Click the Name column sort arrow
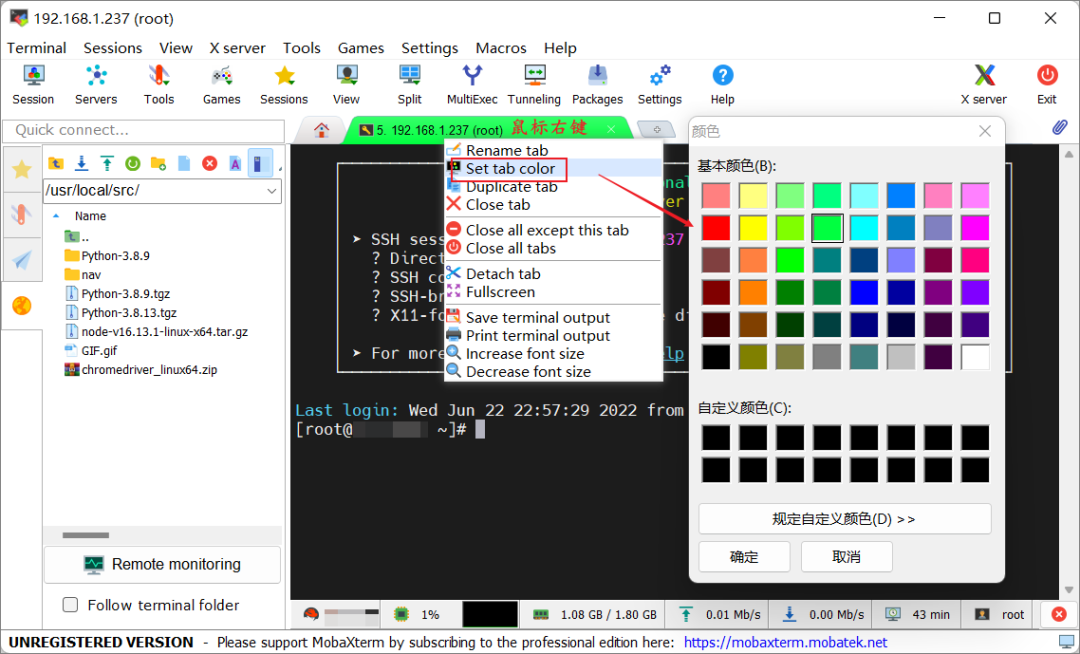The width and height of the screenshot is (1080, 654). [x=56, y=215]
